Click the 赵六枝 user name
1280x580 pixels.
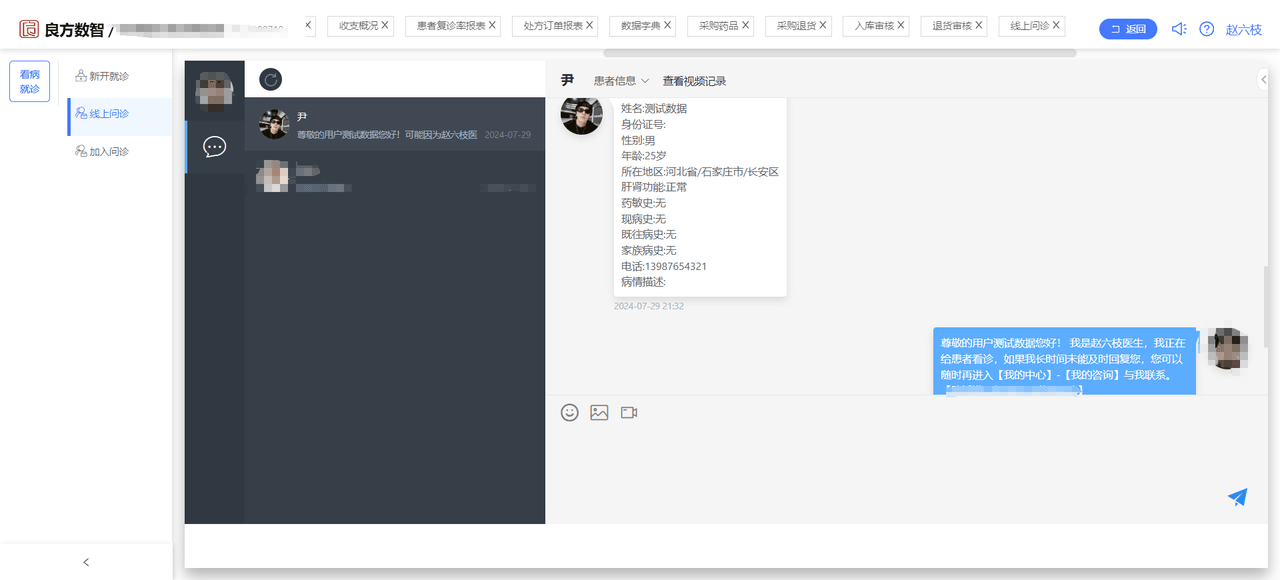coord(1244,30)
